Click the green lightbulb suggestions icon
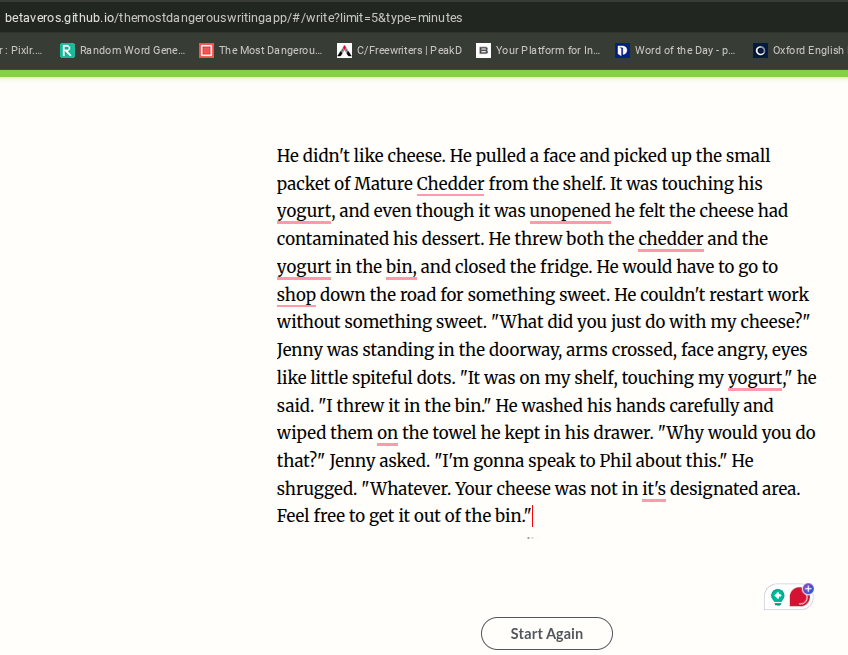Screen dimensions: 848x655 [777, 597]
